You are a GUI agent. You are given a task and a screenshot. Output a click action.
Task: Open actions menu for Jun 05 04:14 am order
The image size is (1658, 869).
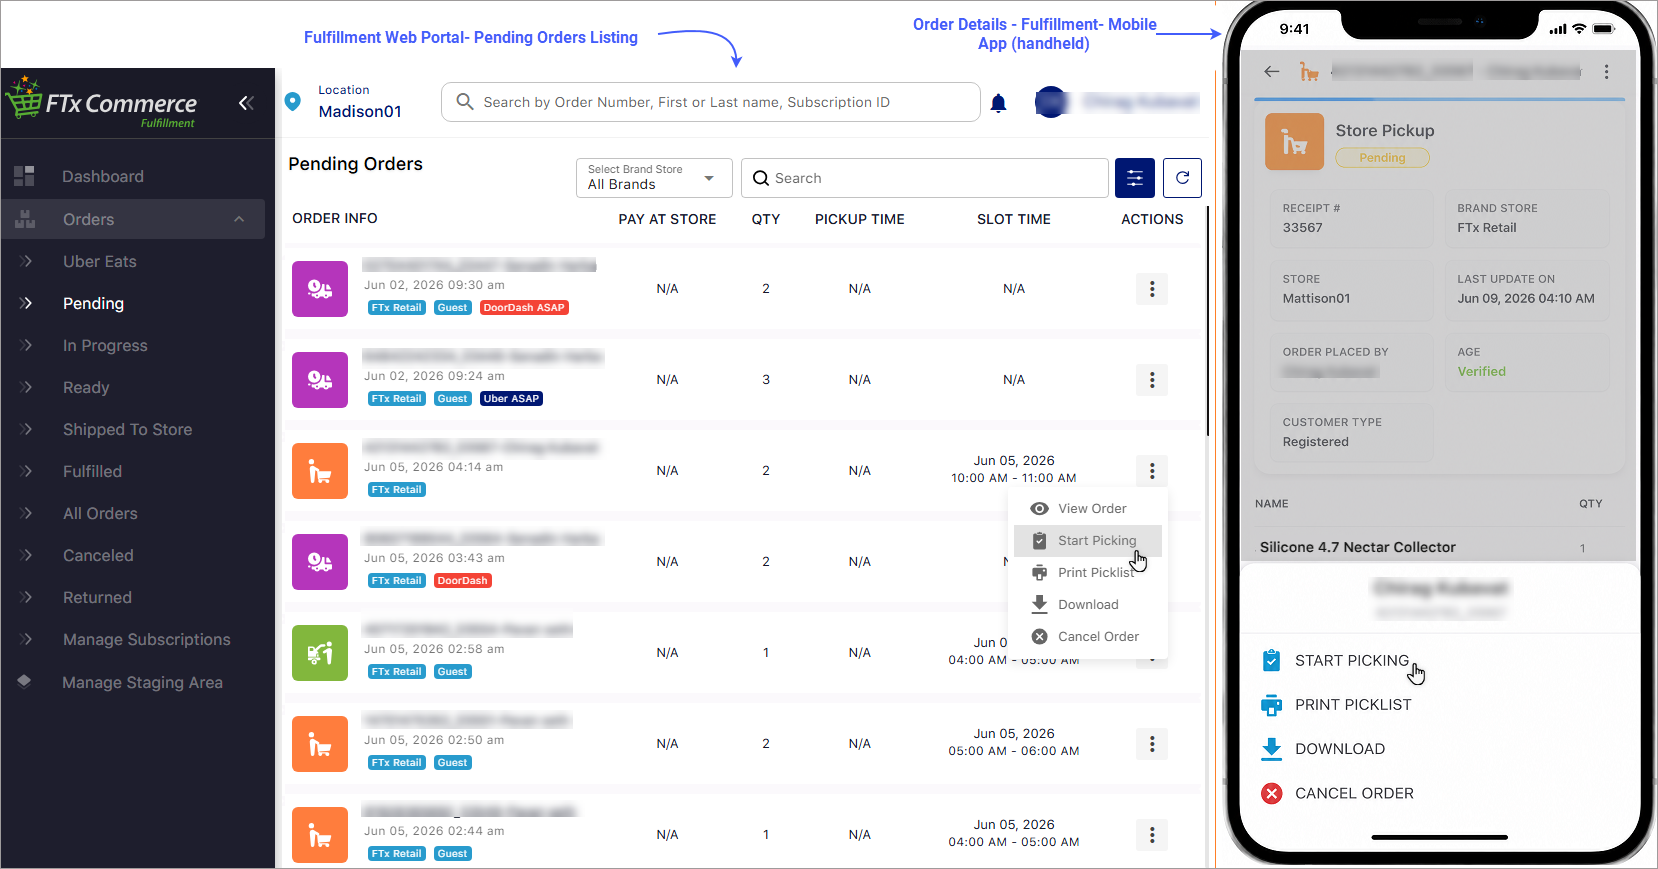point(1152,471)
